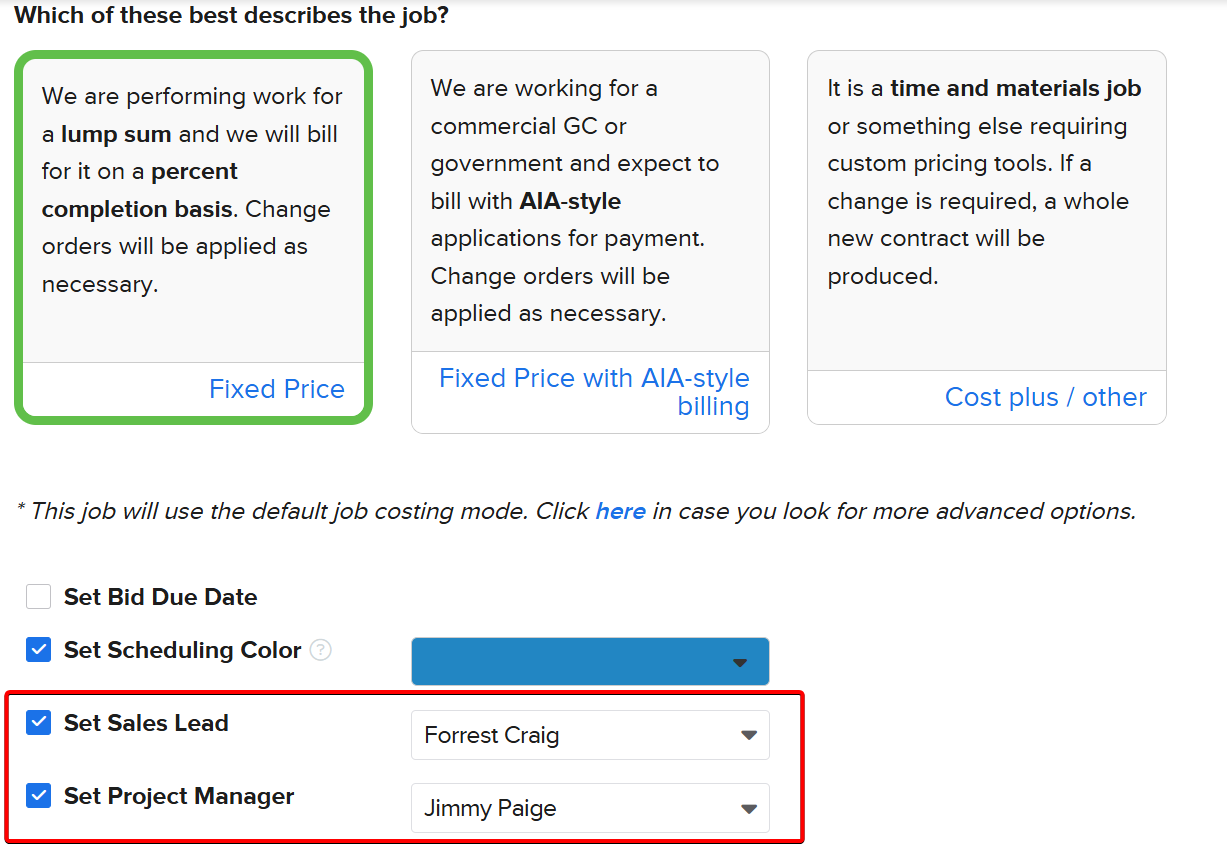
Task: Uncheck the Set Sales Lead checkbox
Action: point(38,723)
